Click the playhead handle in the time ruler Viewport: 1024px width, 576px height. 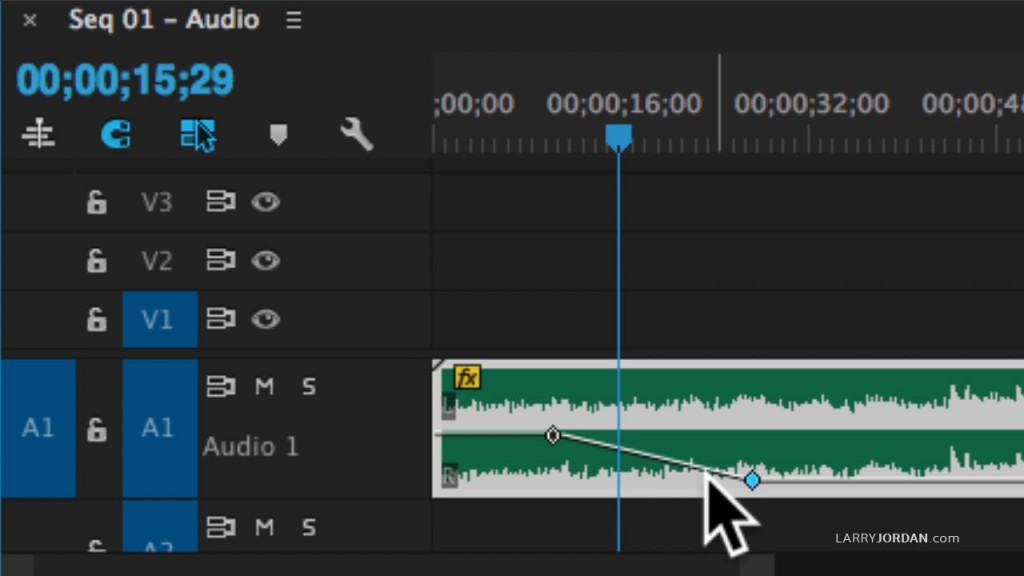618,137
